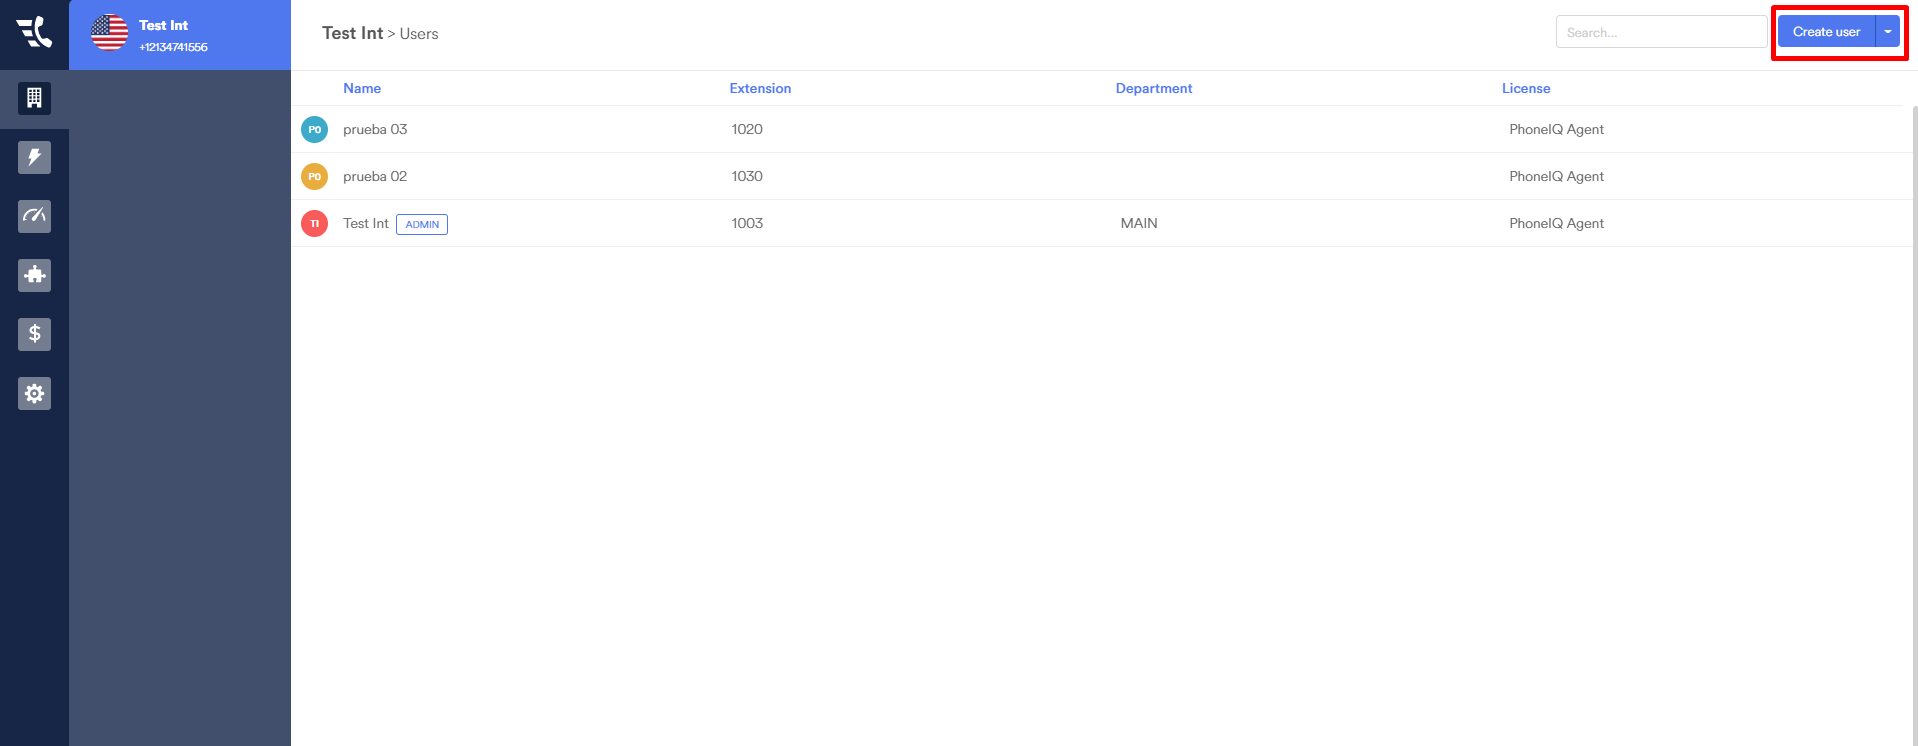Open the settings gear sidebar icon
Viewport: 1918px width, 746px height.
point(34,393)
